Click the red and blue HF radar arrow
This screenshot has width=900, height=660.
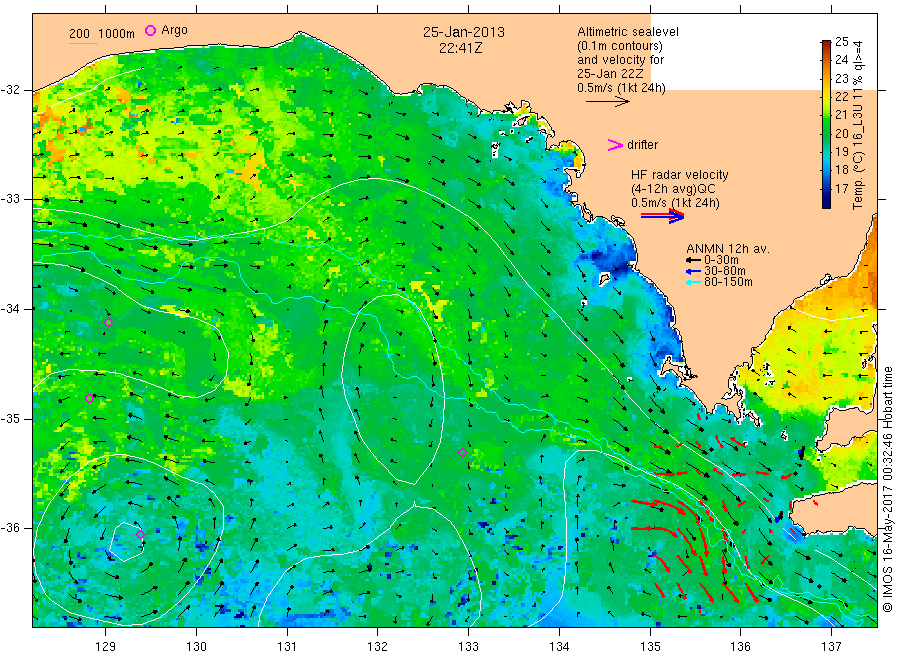pyautogui.click(x=662, y=216)
